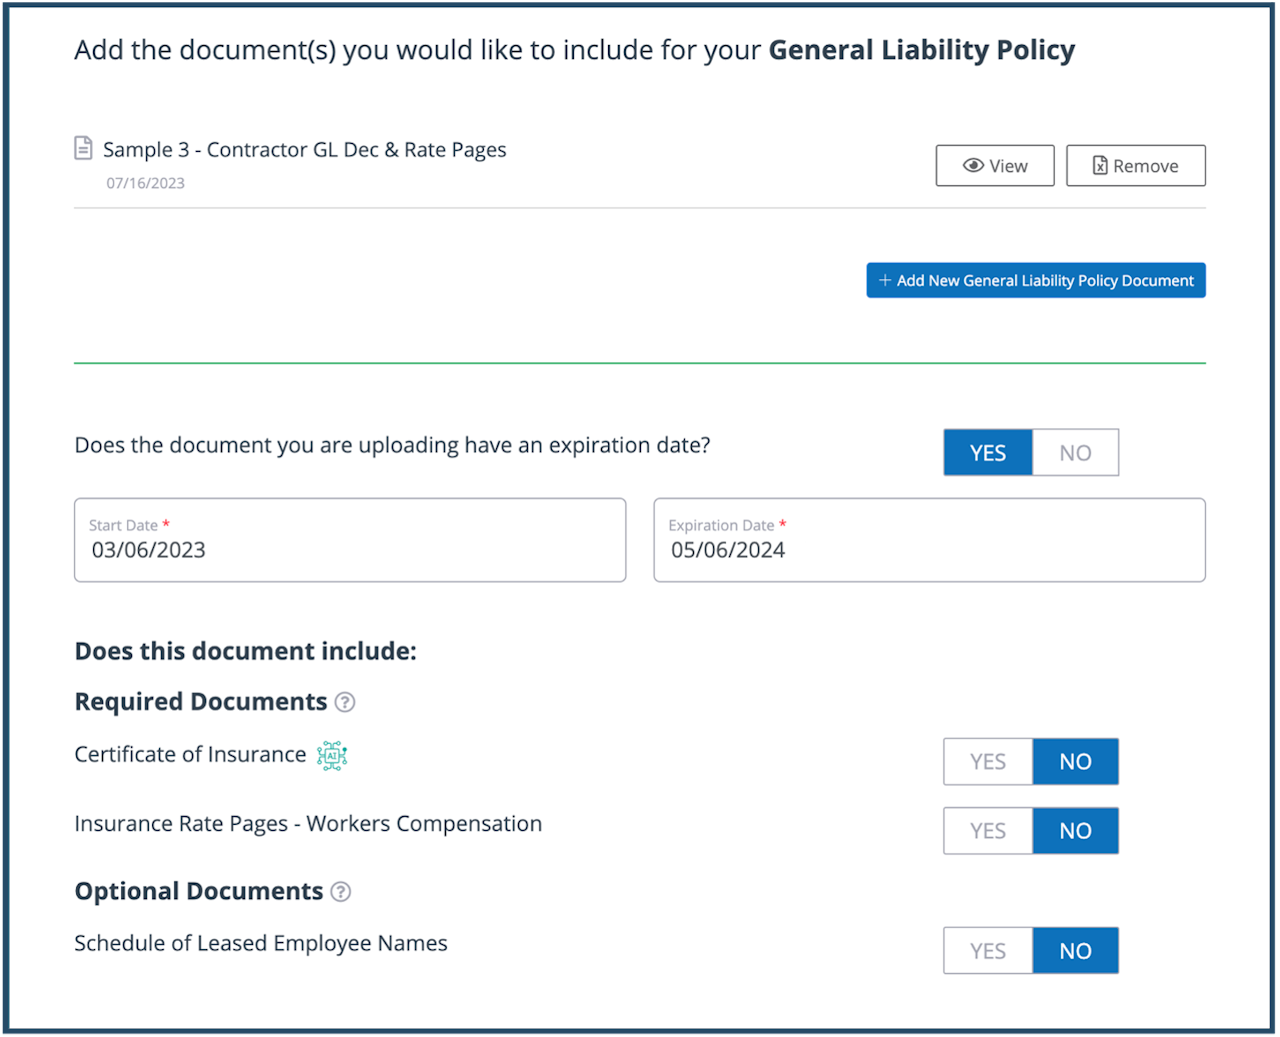
Task: Choose YES for Insurance Rate Pages
Action: [x=988, y=831]
